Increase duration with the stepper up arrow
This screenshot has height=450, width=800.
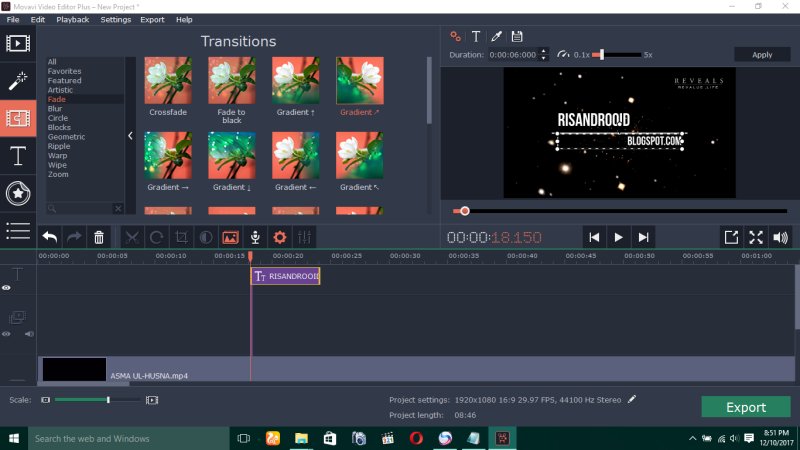pyautogui.click(x=543, y=51)
